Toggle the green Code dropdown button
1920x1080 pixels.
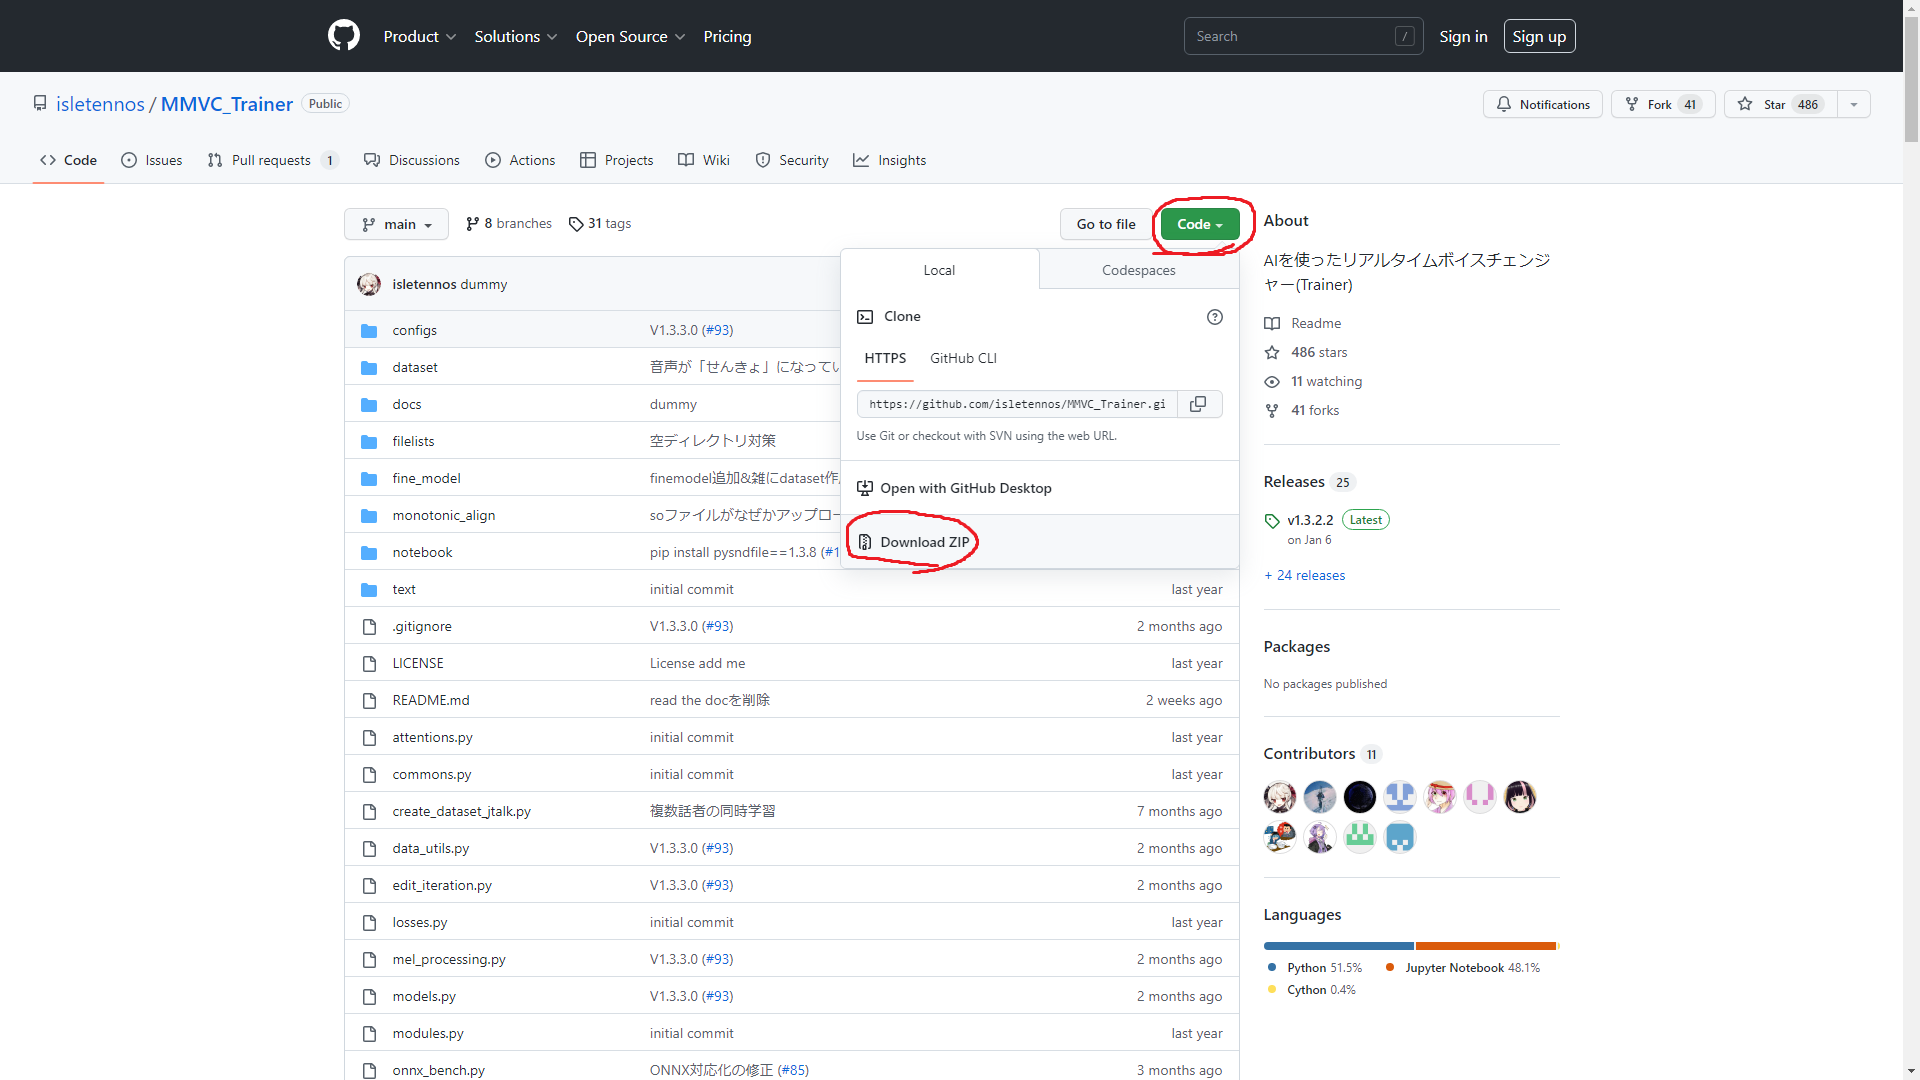[x=1199, y=224]
